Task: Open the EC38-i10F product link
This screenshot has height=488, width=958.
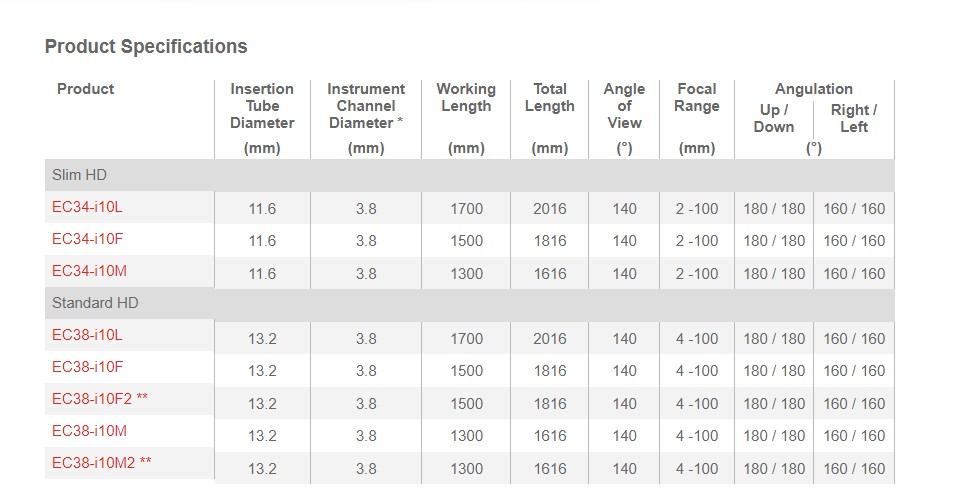Action: click(x=87, y=367)
